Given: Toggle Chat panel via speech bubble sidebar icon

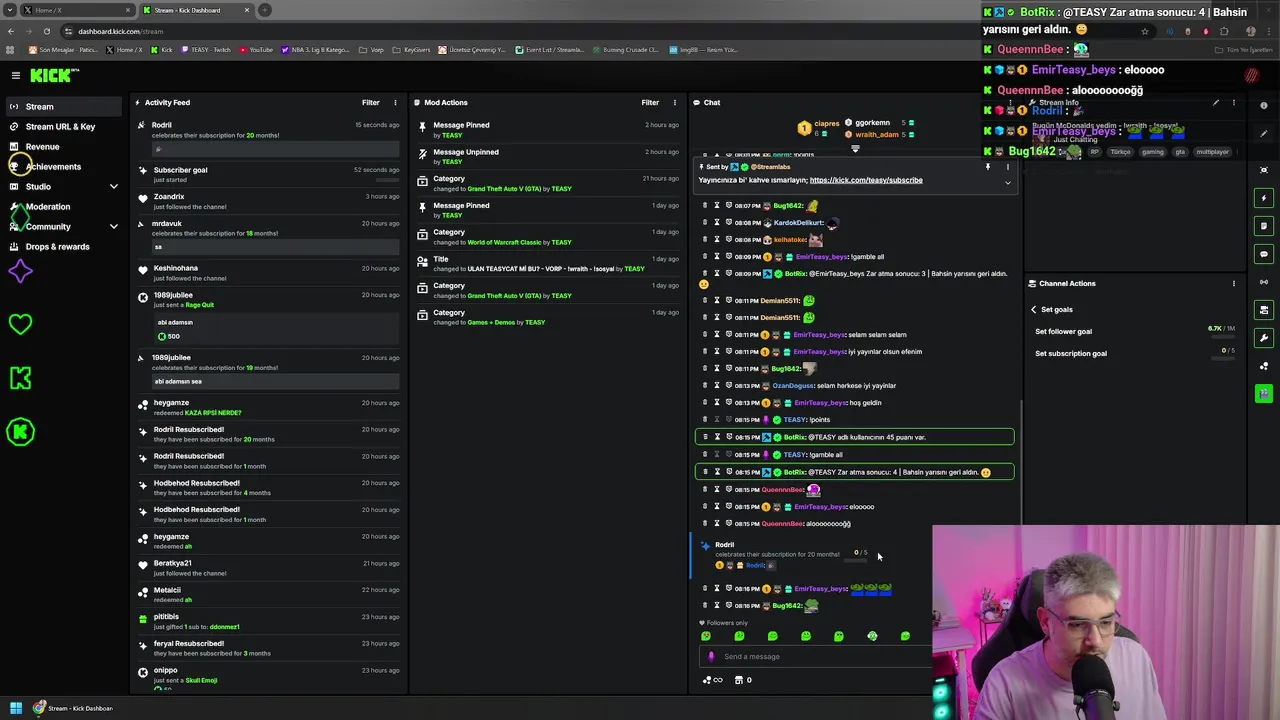Looking at the screenshot, I should tap(1264, 254).
